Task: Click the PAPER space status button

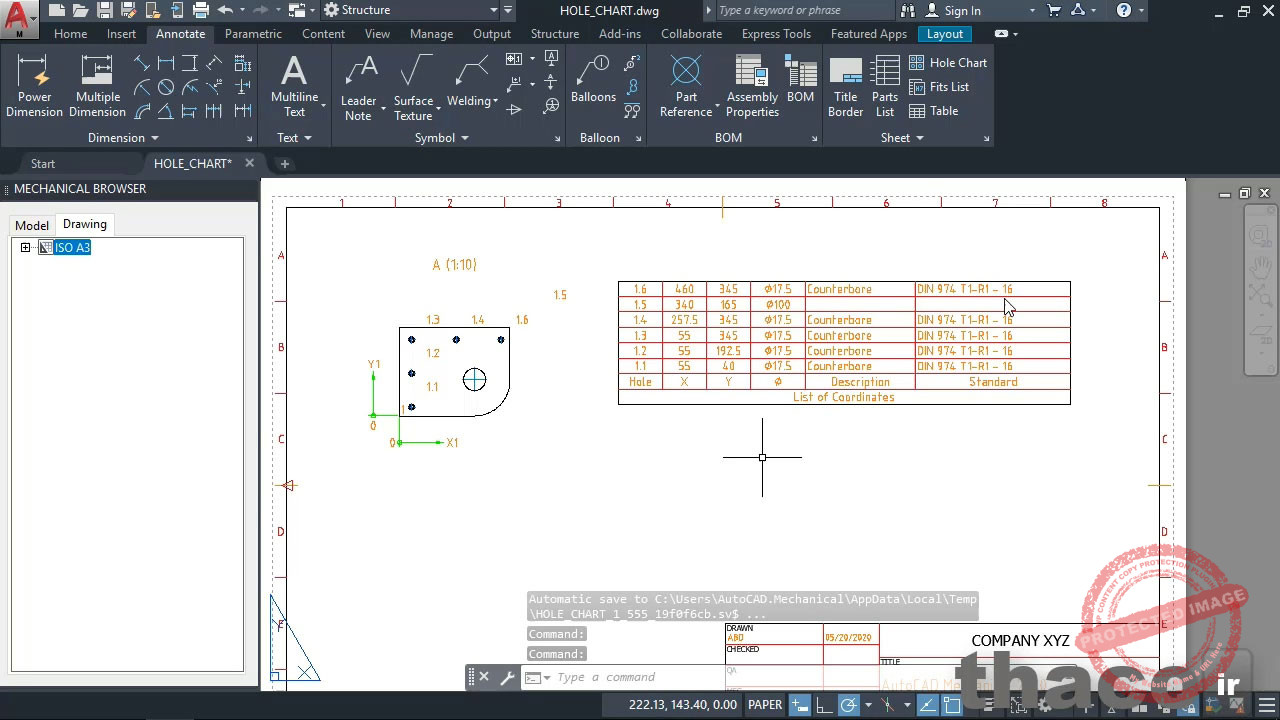Action: [765, 705]
